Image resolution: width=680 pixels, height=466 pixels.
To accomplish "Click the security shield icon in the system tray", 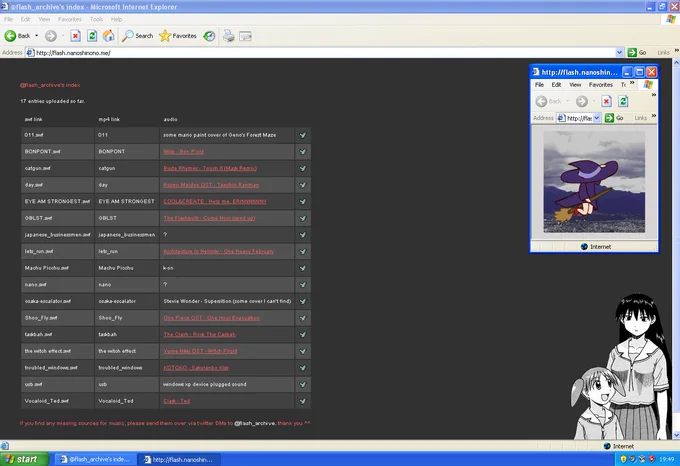I will click(623, 459).
